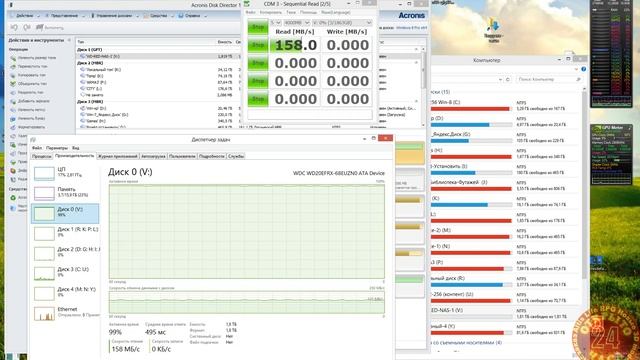Image resolution: width=640 pixels, height=360 pixels.
Task: Click usage bar of Библиотека-Футажей (J:) drive
Action: 471,189
